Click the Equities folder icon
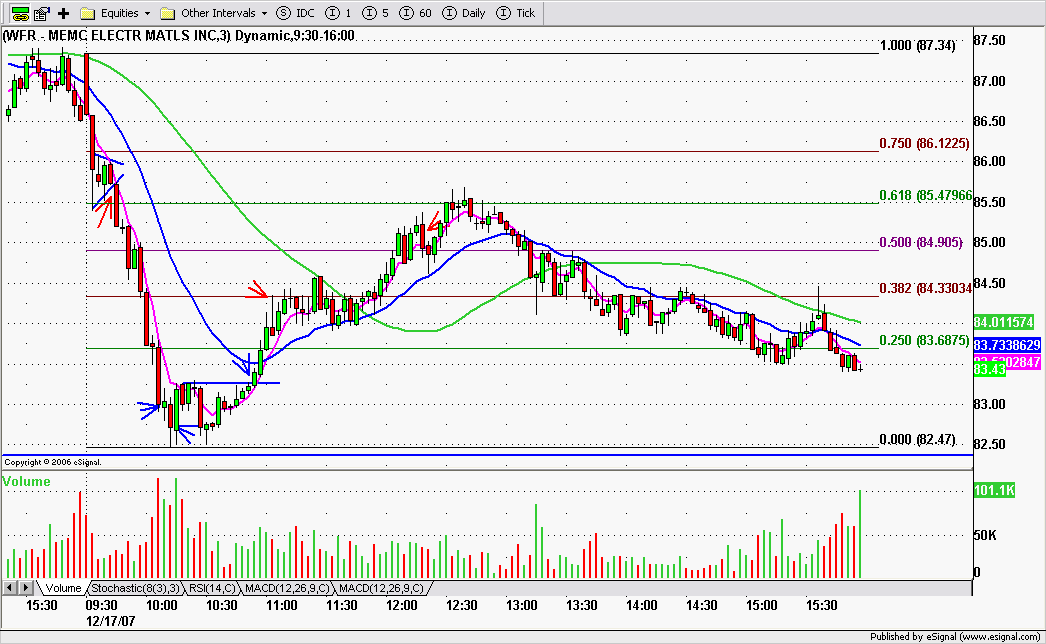This screenshot has height=644, width=1046. 87,13
